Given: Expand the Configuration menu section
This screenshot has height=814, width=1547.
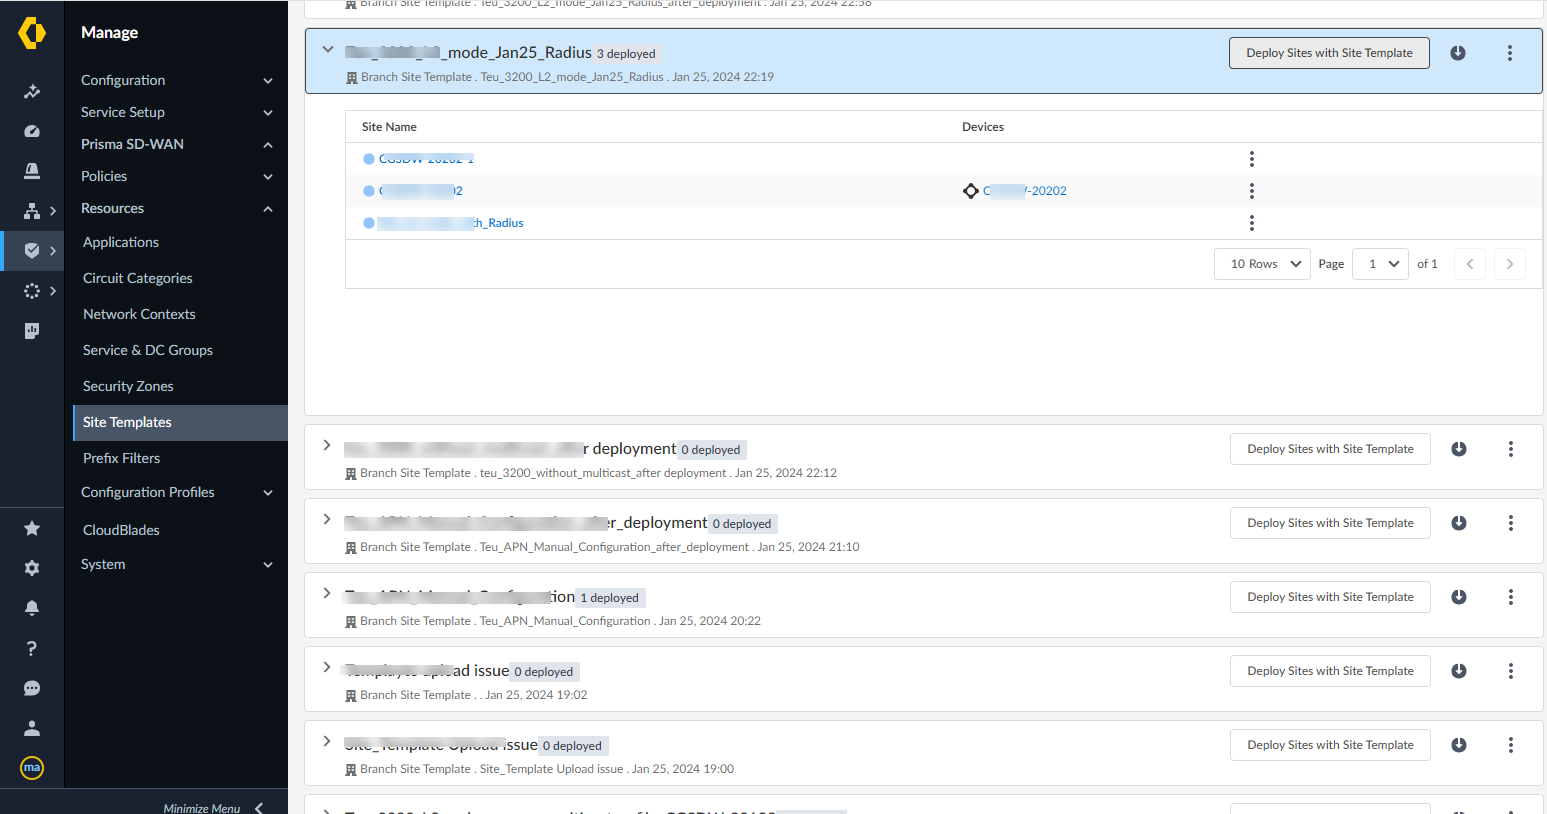Looking at the screenshot, I should [x=176, y=80].
